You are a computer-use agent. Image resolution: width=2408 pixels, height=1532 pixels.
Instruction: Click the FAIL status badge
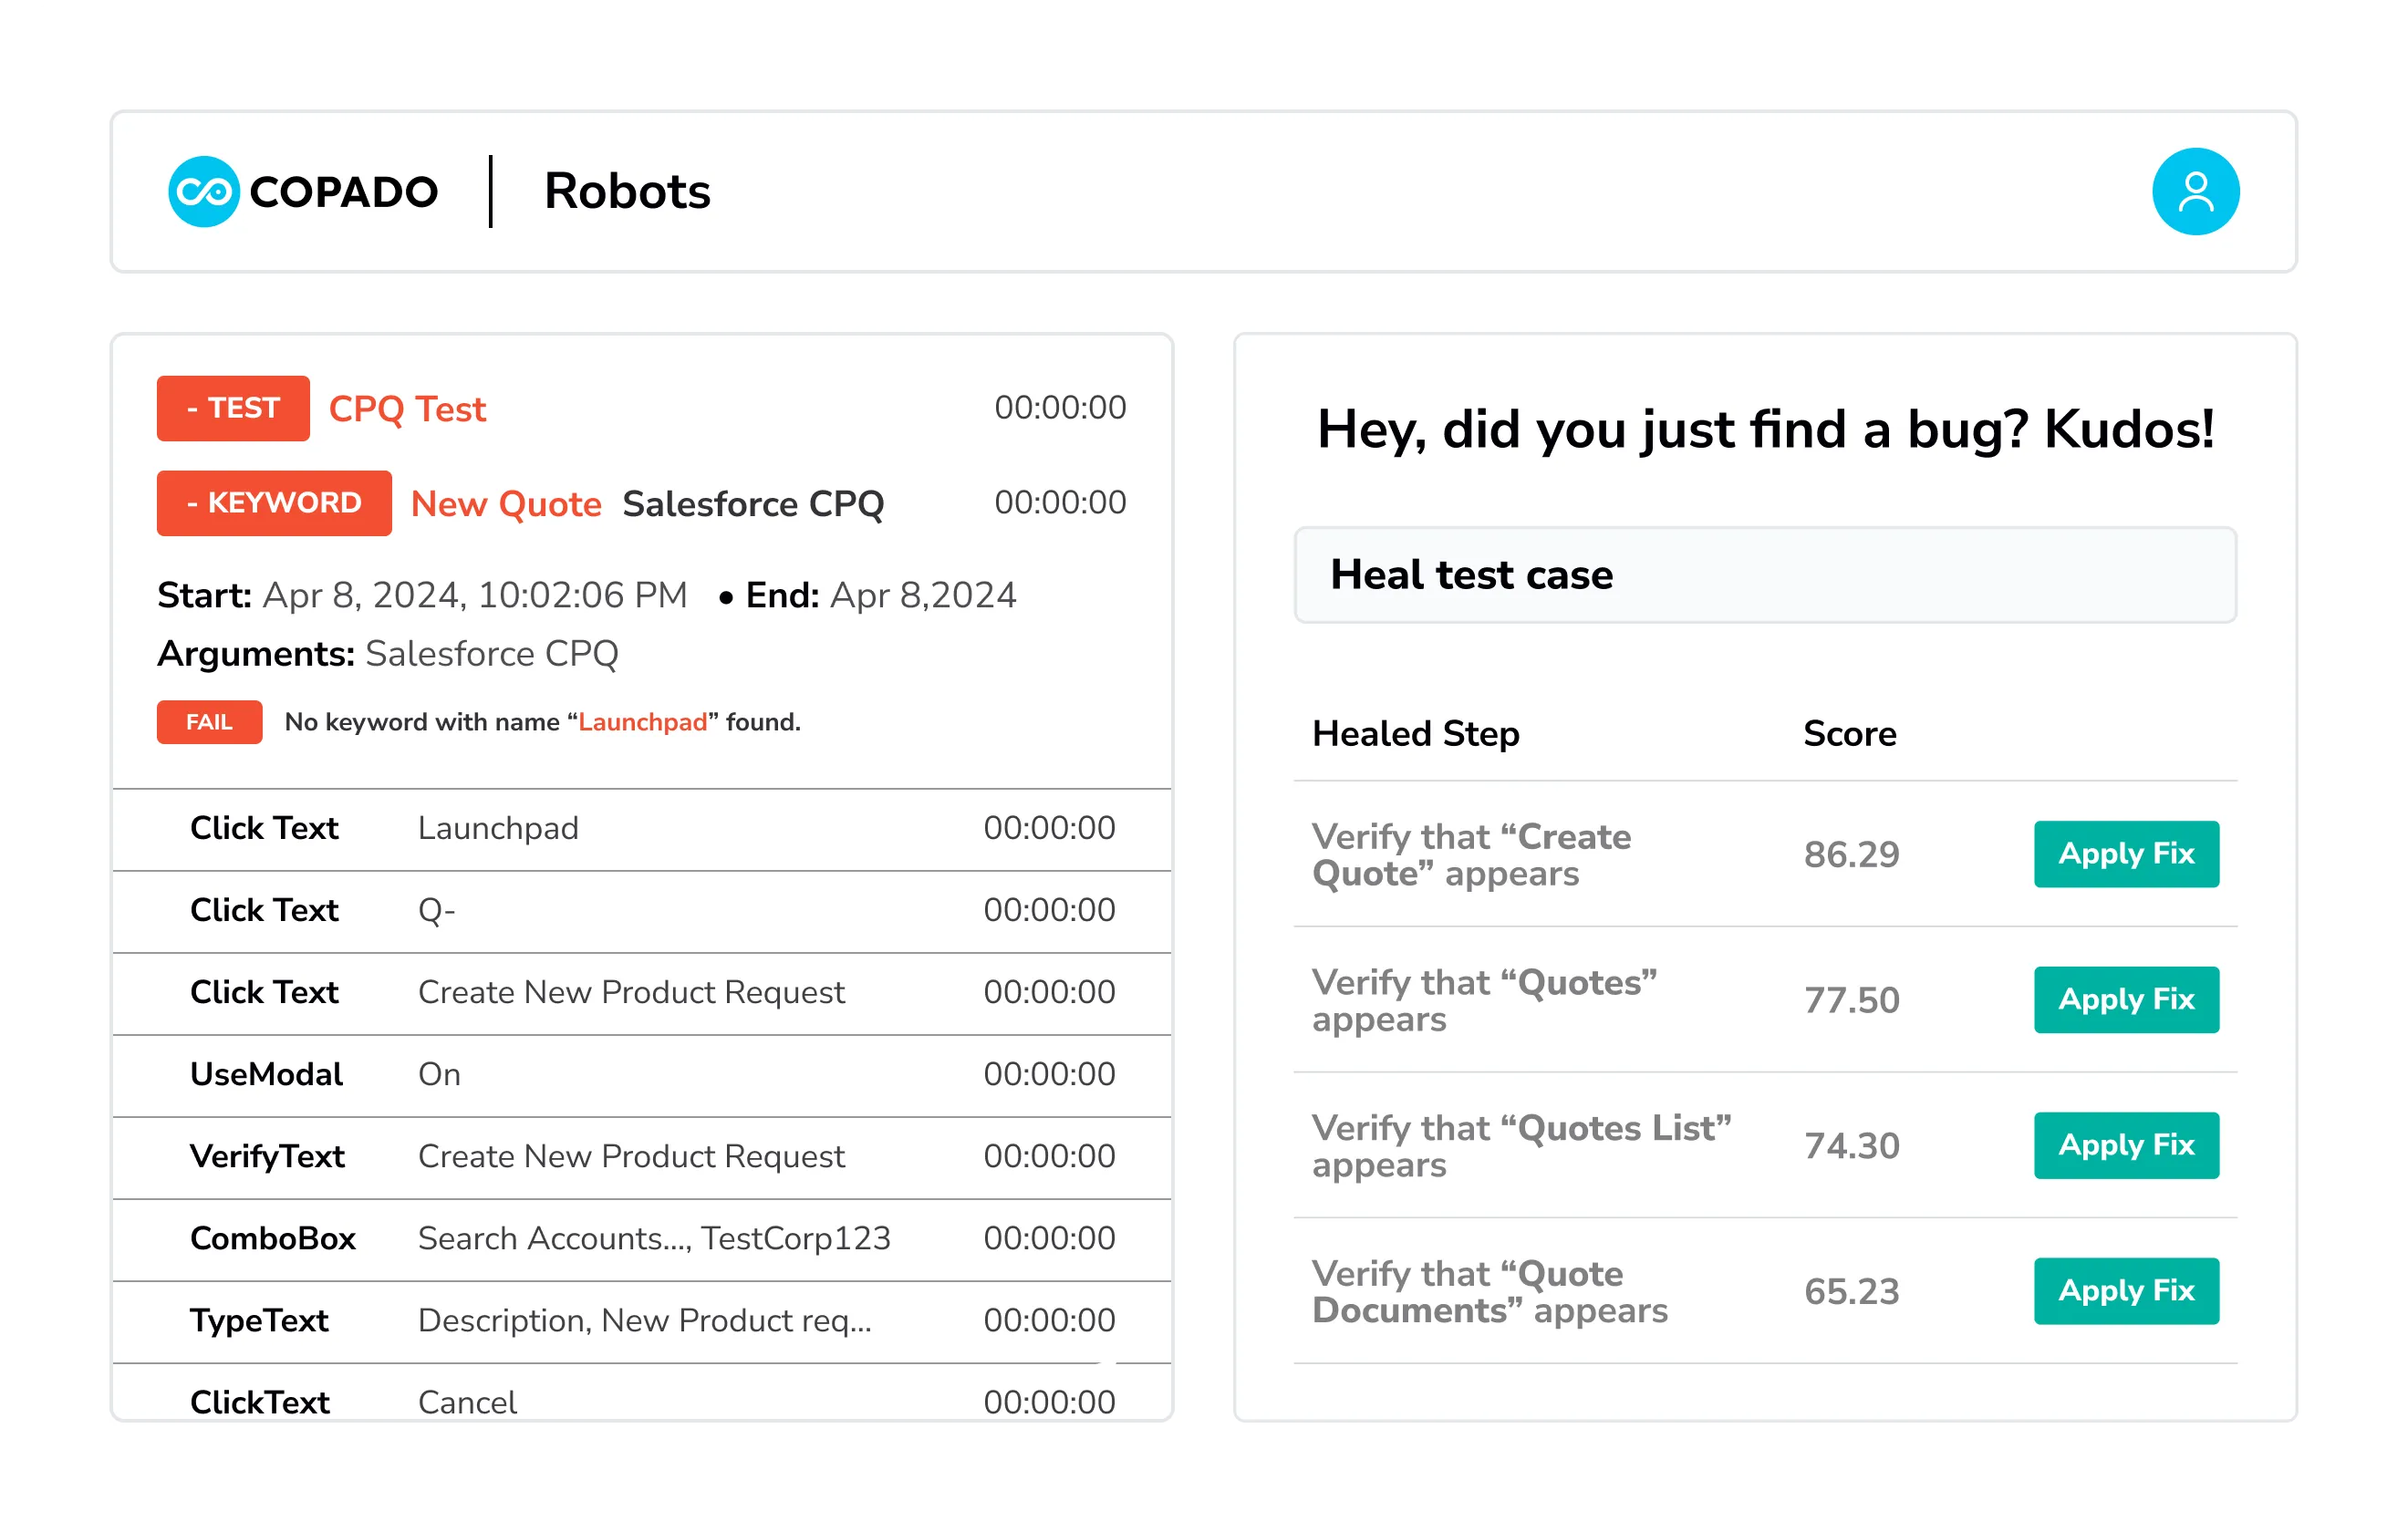(209, 721)
